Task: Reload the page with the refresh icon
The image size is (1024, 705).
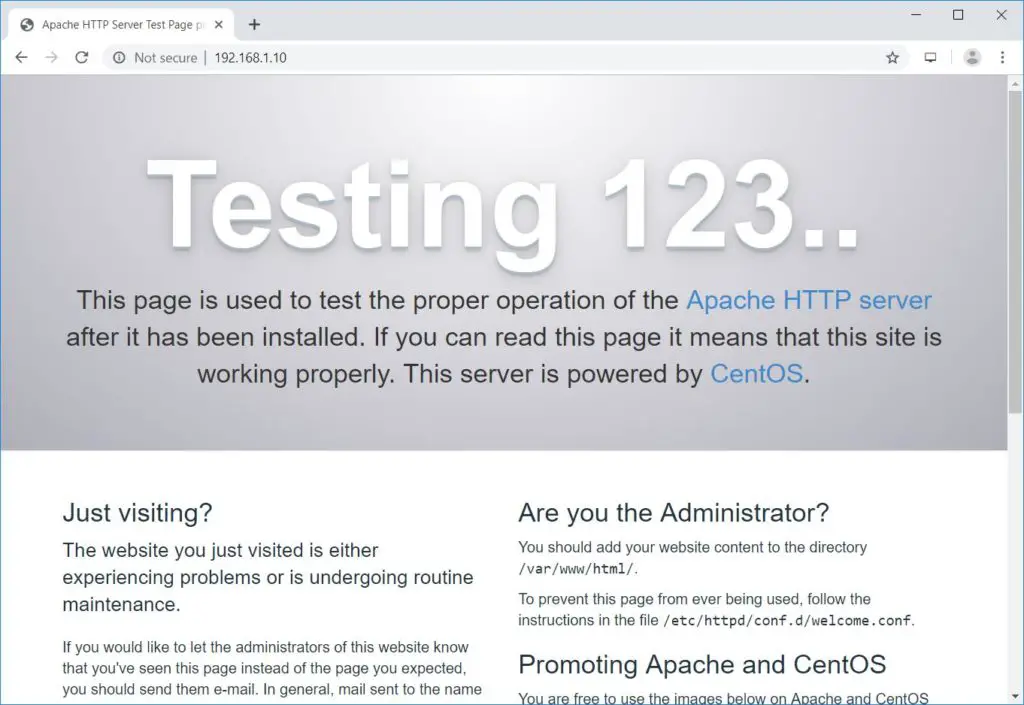Action: [82, 57]
